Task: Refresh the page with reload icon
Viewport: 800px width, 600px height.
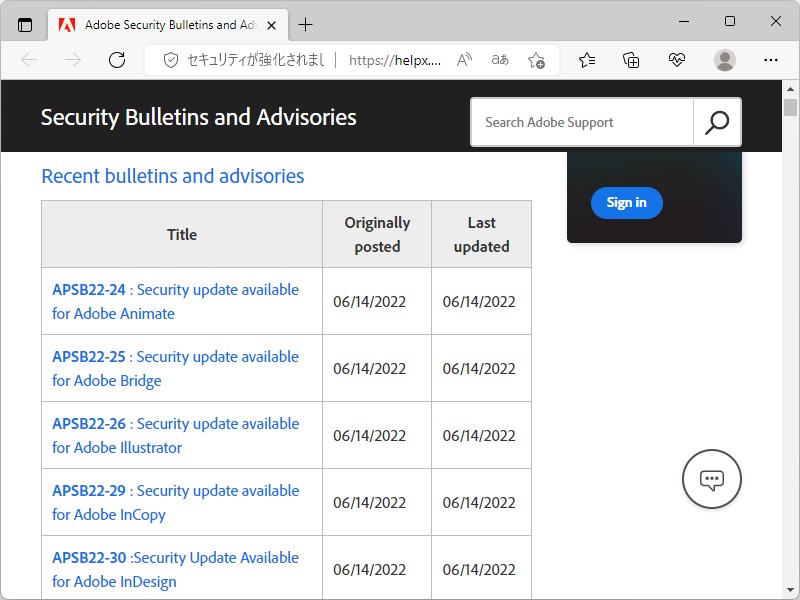Action: (117, 60)
